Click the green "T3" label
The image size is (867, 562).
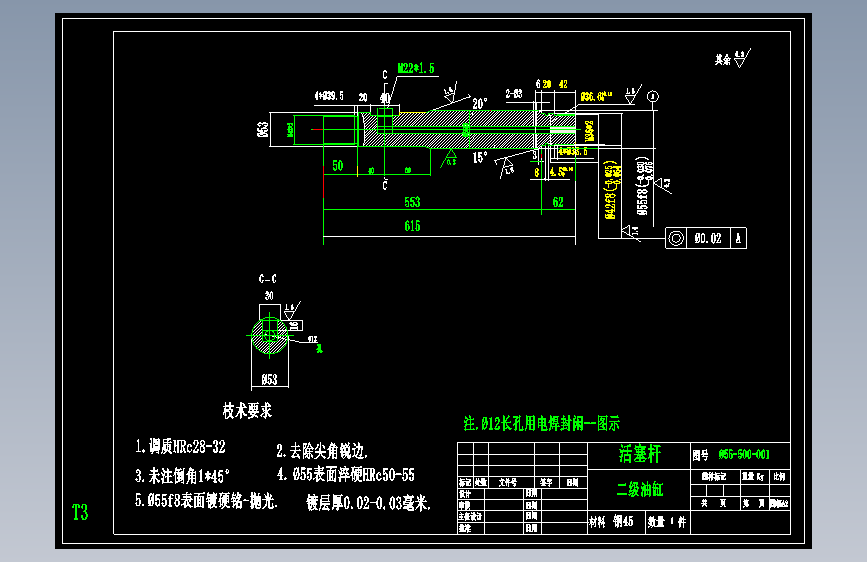pyautogui.click(x=80, y=512)
